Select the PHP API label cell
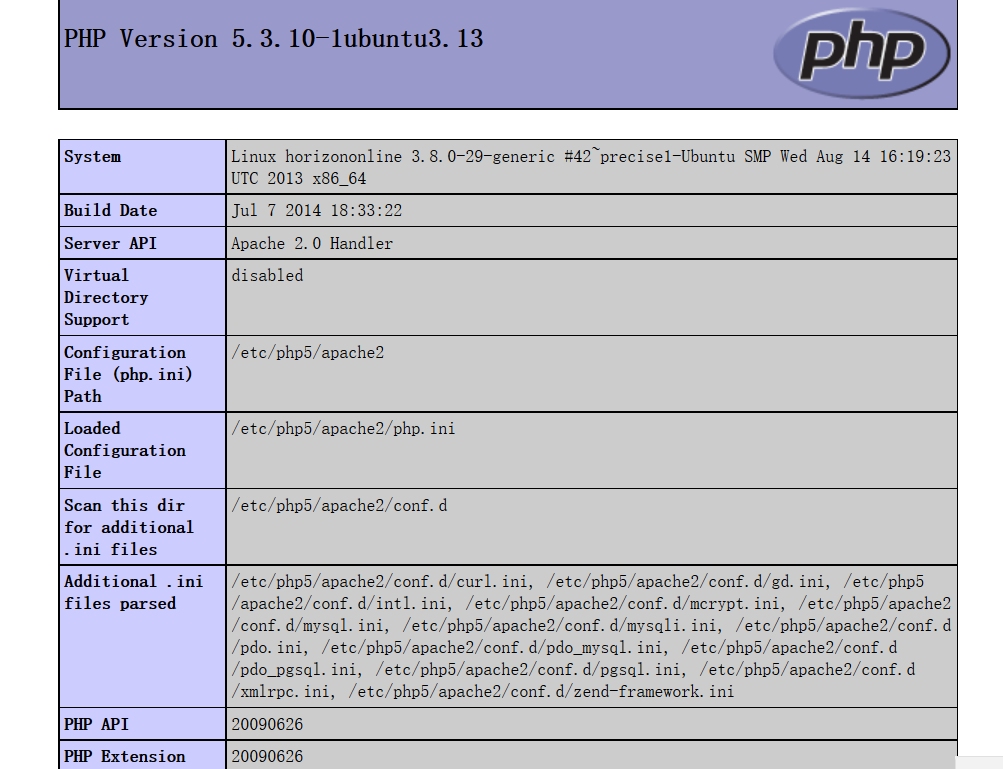1003x769 pixels. click(x=143, y=724)
